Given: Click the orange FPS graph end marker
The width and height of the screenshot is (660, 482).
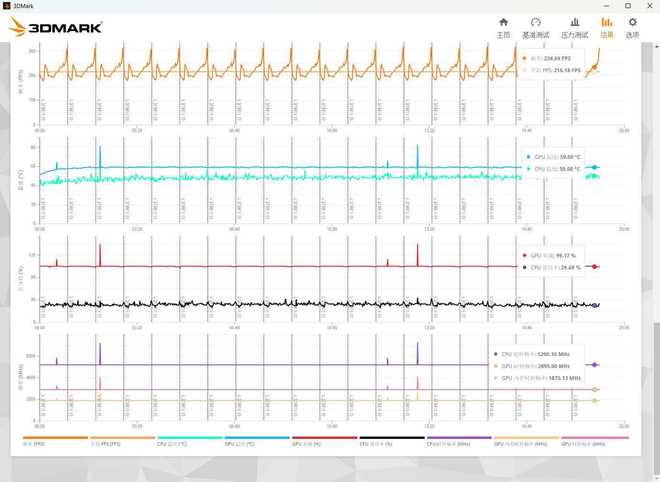Looking at the screenshot, I should click(x=594, y=68).
